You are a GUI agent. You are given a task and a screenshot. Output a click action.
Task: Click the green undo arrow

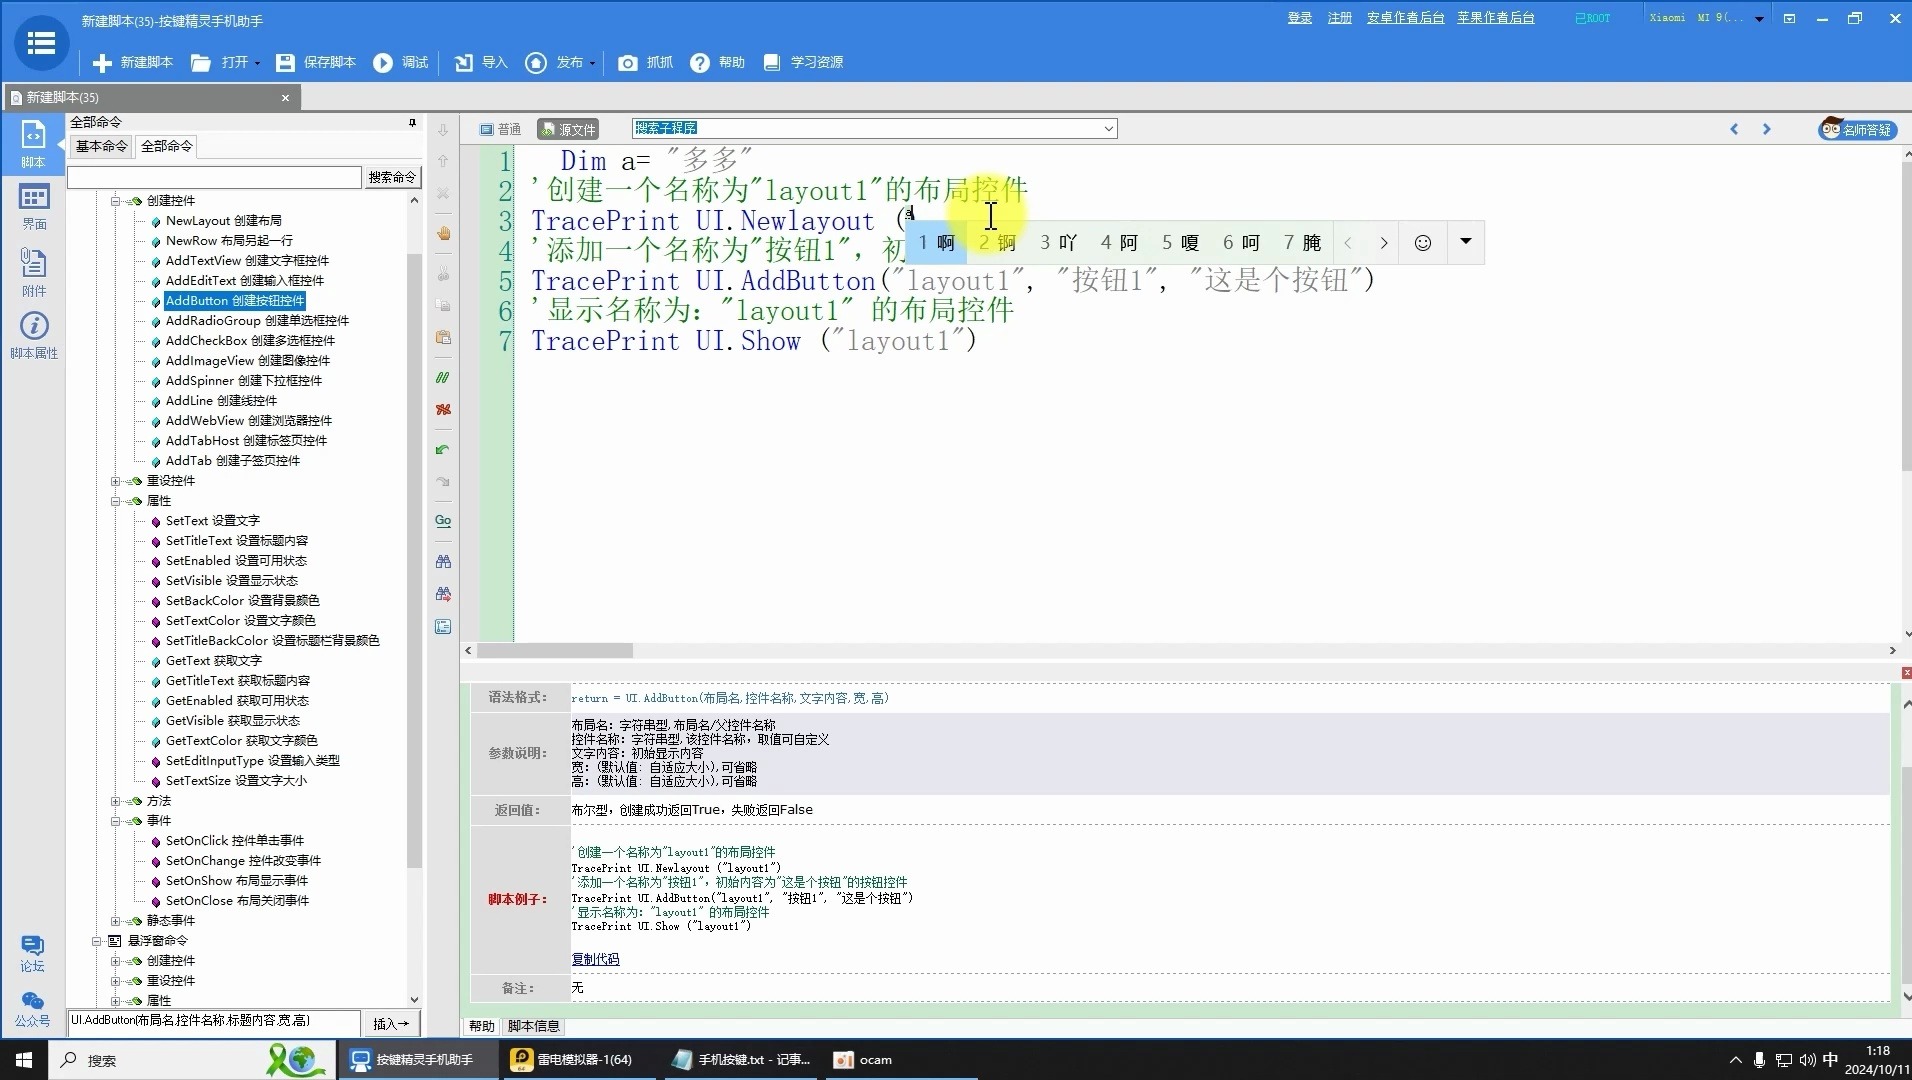click(443, 449)
